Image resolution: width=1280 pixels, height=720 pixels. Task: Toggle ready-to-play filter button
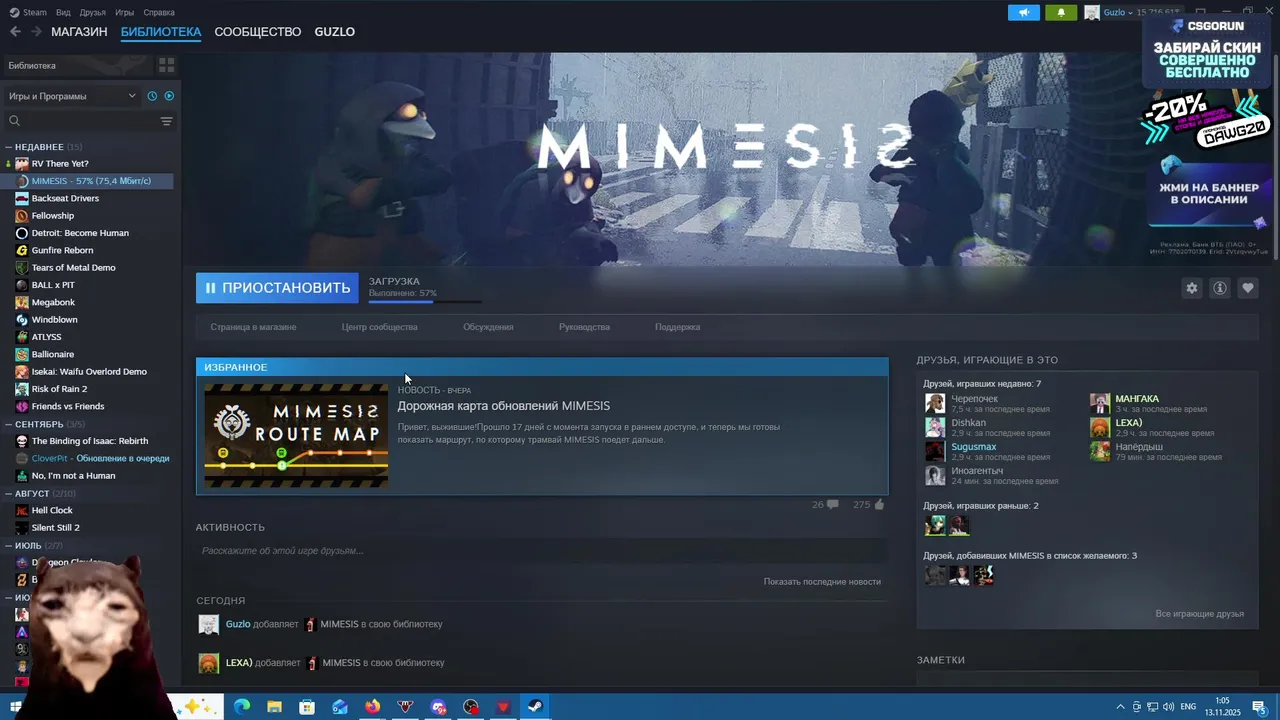[169, 96]
